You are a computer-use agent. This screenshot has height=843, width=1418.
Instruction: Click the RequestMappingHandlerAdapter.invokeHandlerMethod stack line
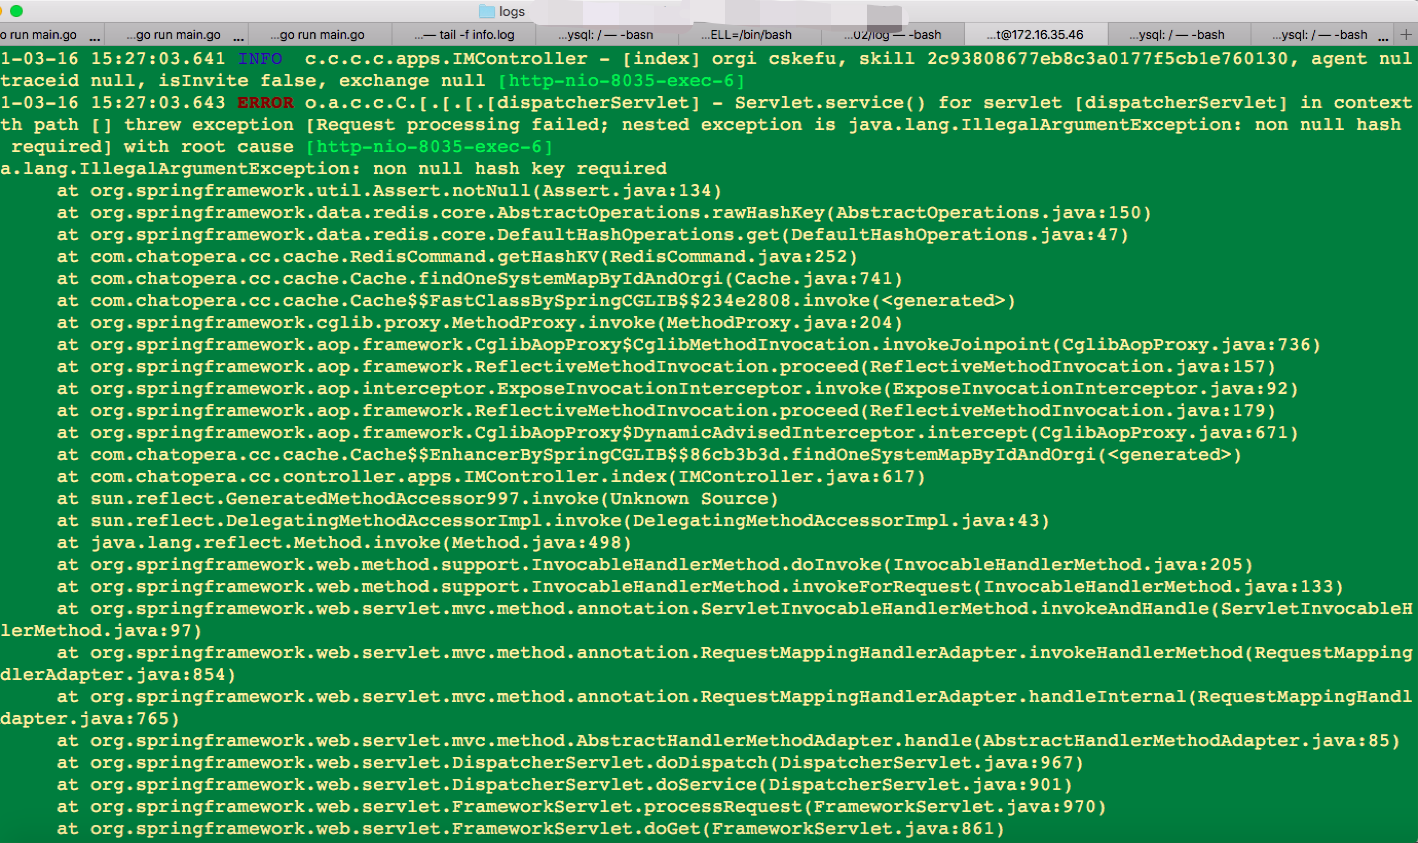(x=706, y=664)
